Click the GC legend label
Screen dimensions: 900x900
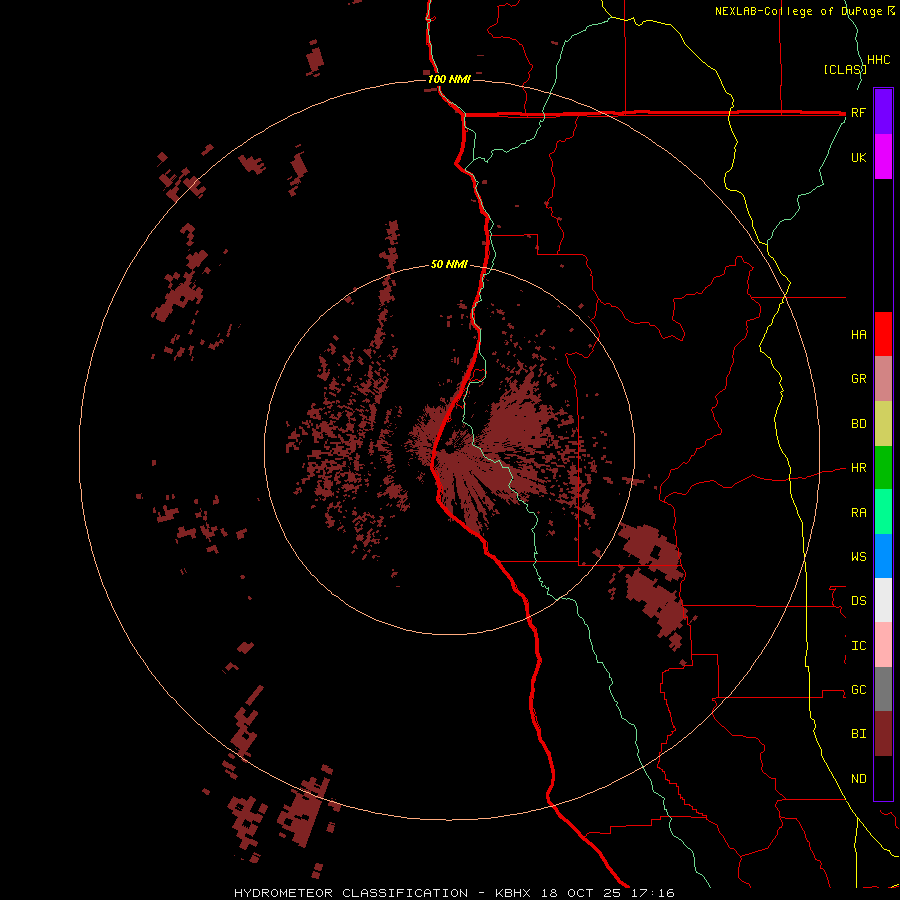pyautogui.click(x=858, y=690)
